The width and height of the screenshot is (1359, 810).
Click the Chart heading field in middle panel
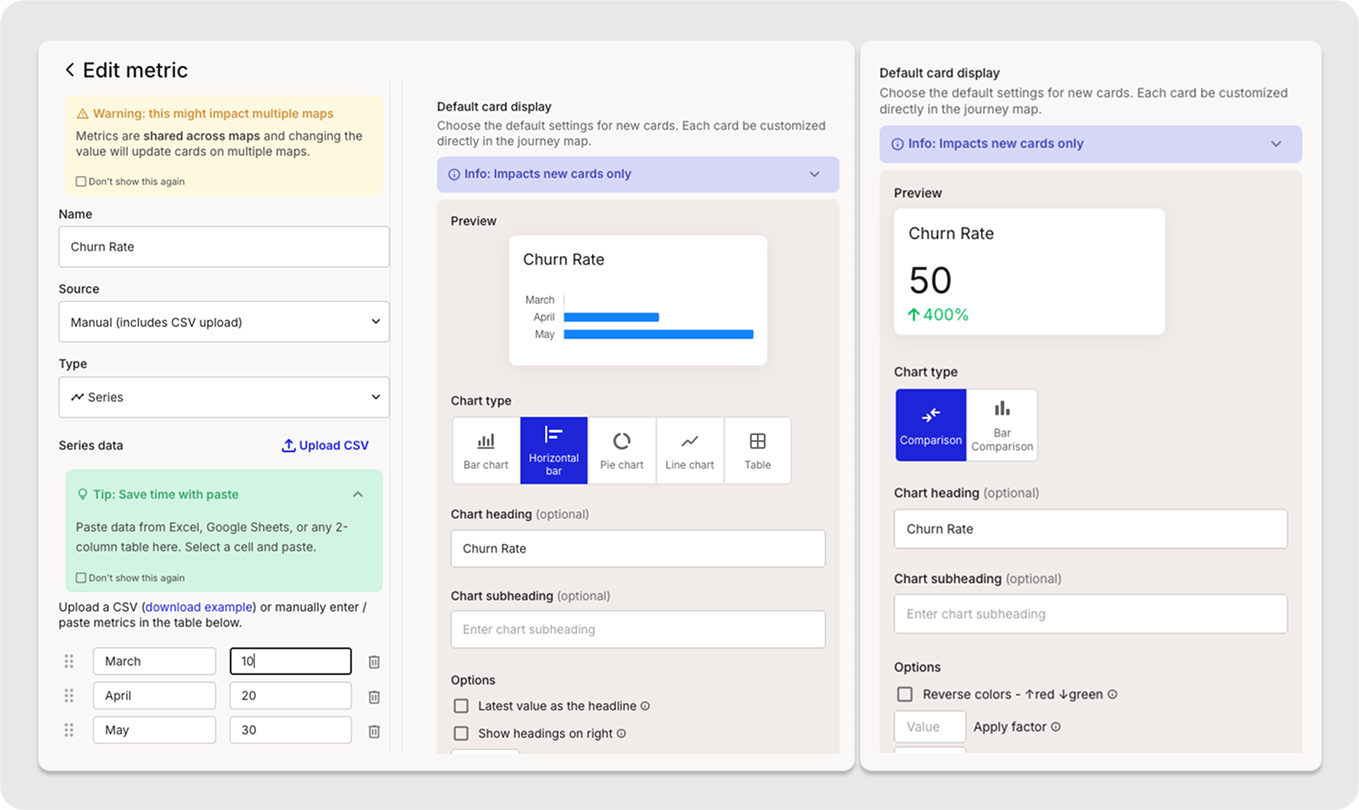(x=638, y=548)
